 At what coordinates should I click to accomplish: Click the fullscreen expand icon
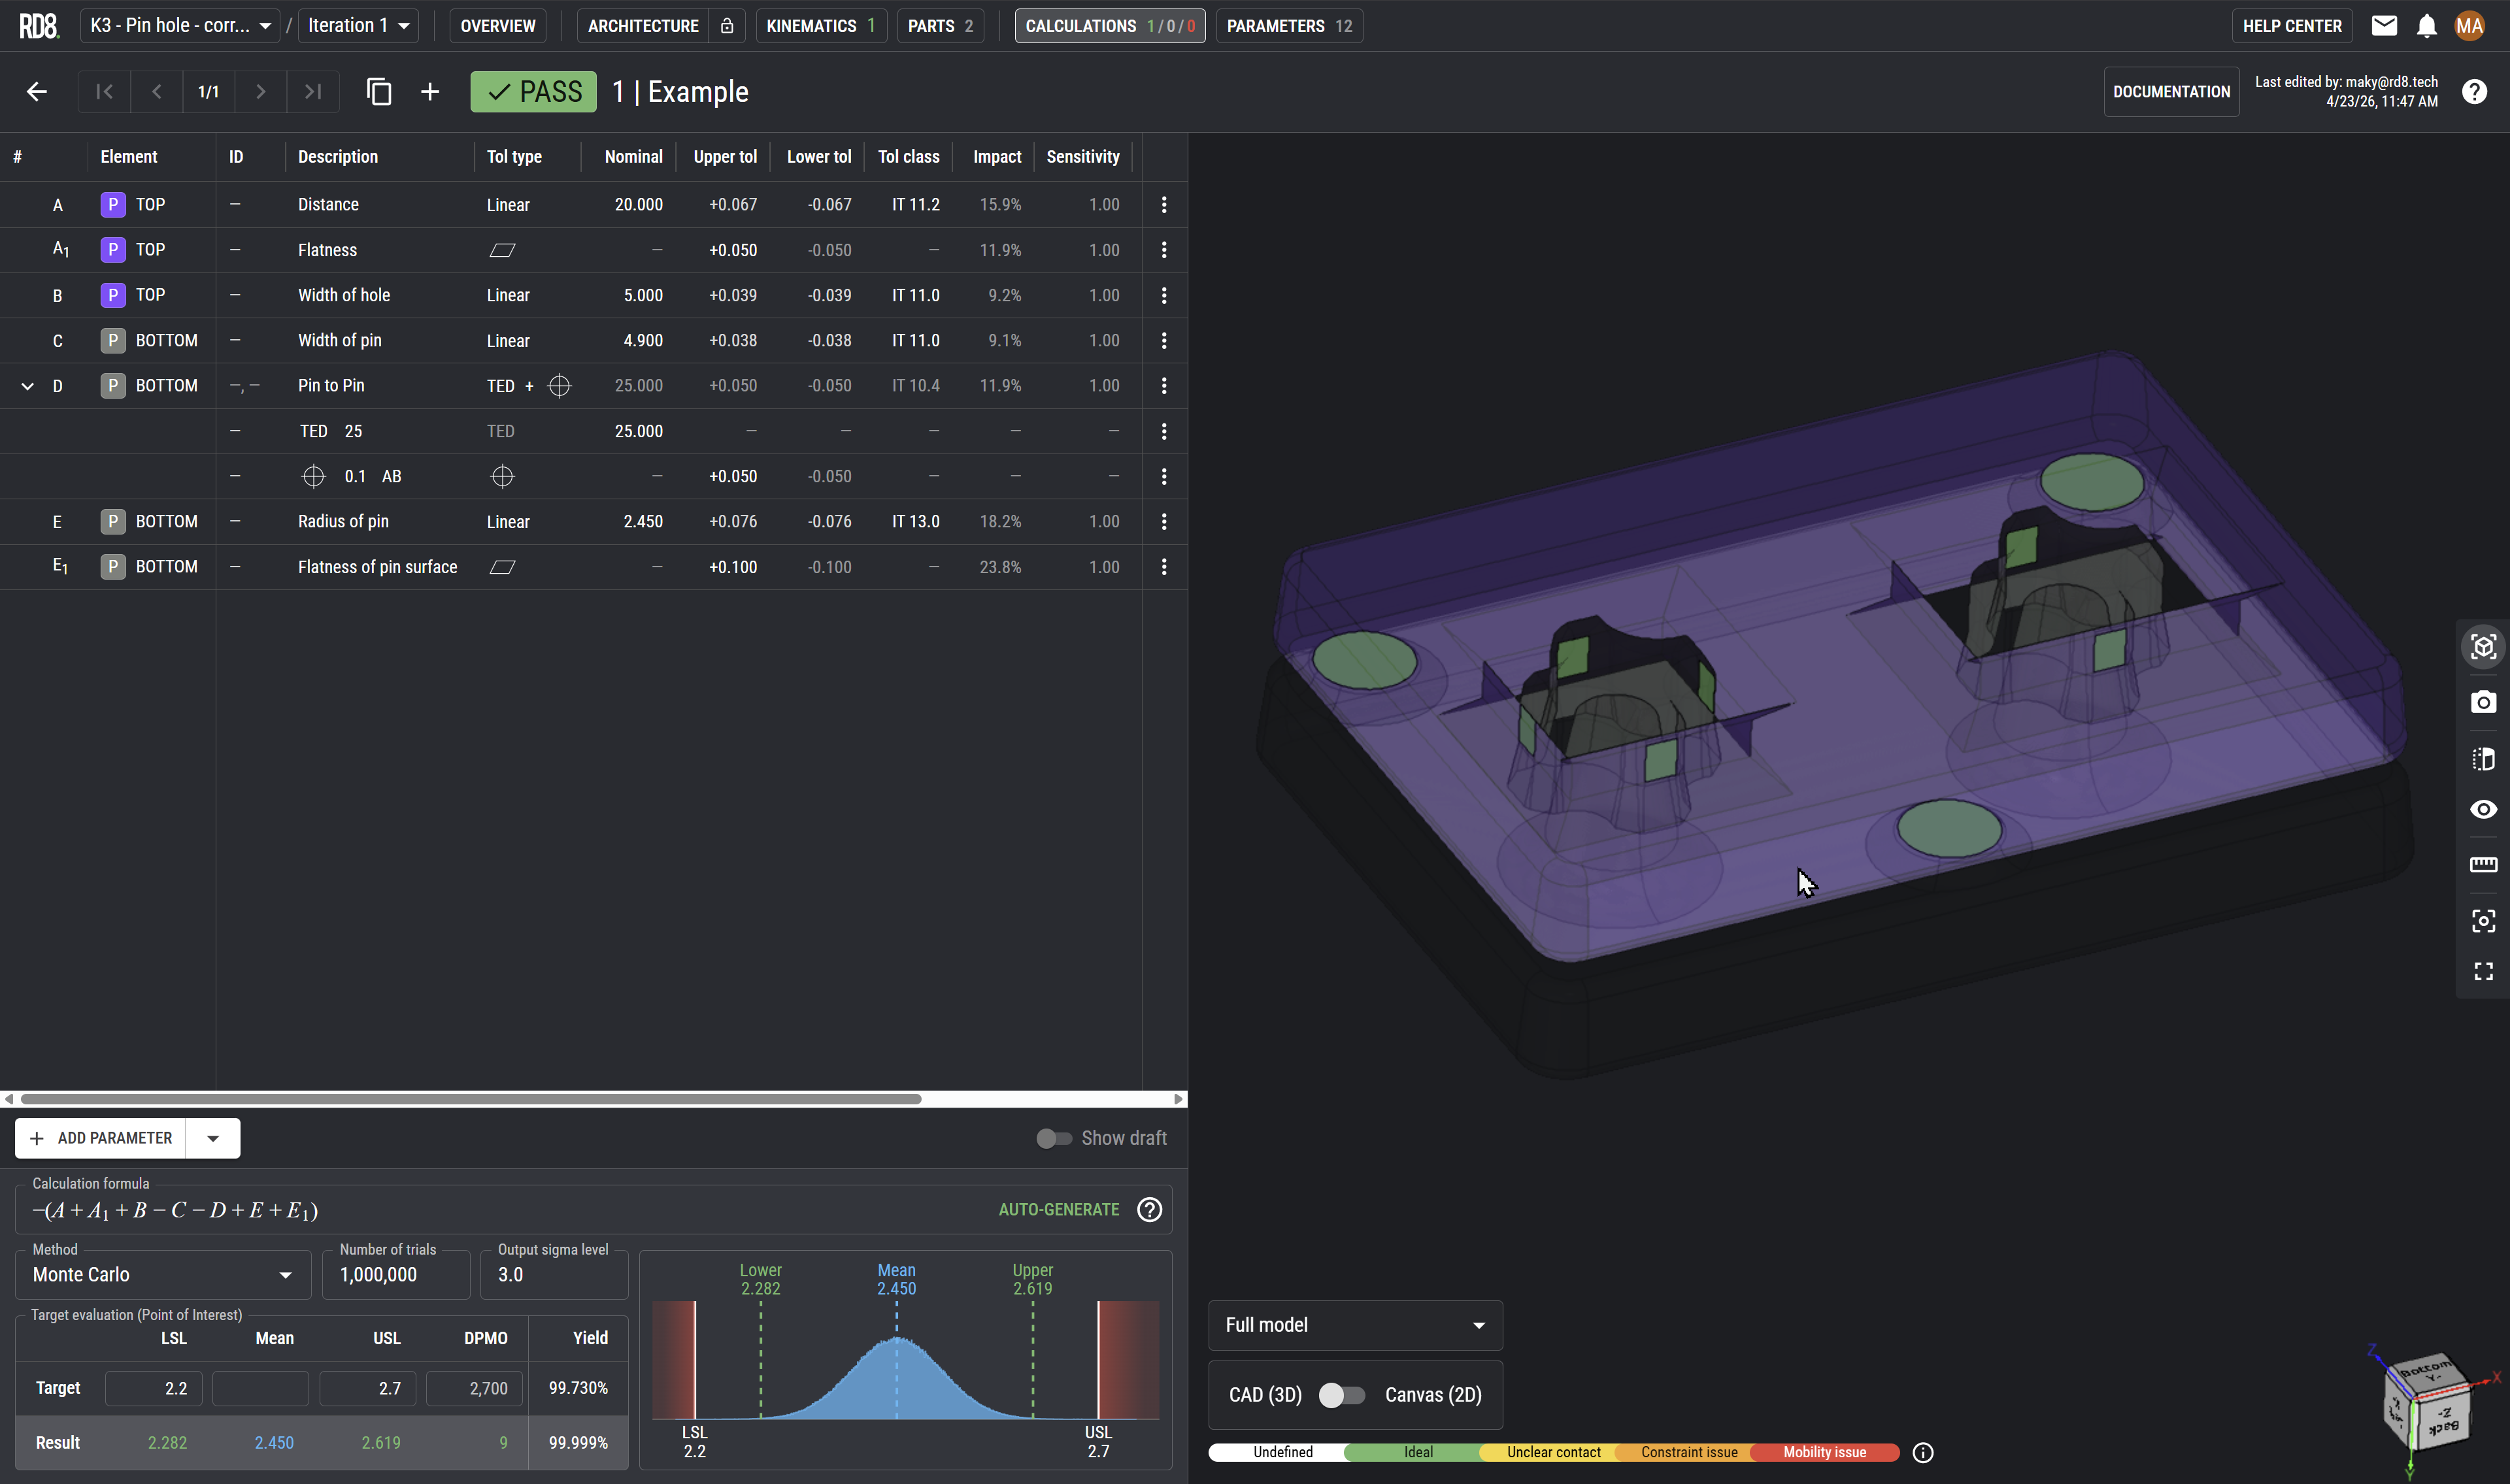point(2483,972)
